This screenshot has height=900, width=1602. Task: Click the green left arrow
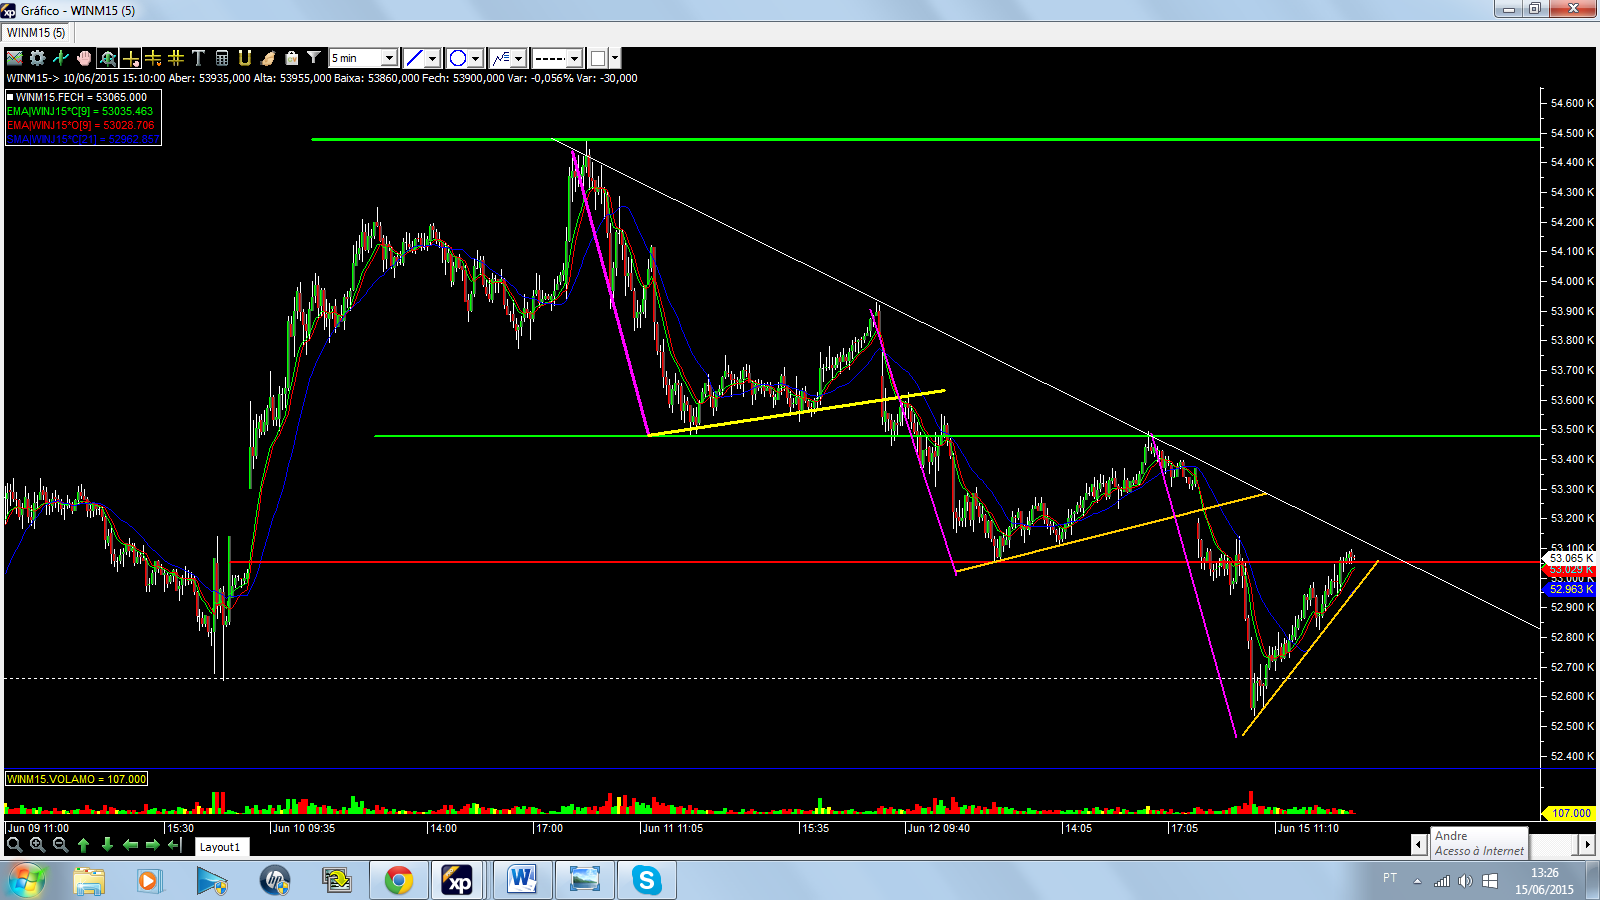tap(130, 845)
